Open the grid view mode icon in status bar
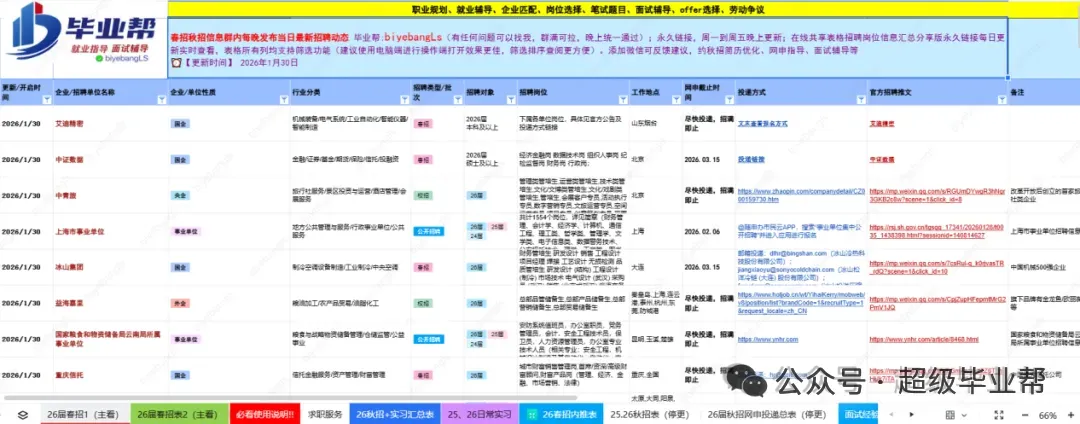Viewport: 1080px width, 424px height. tap(950, 415)
